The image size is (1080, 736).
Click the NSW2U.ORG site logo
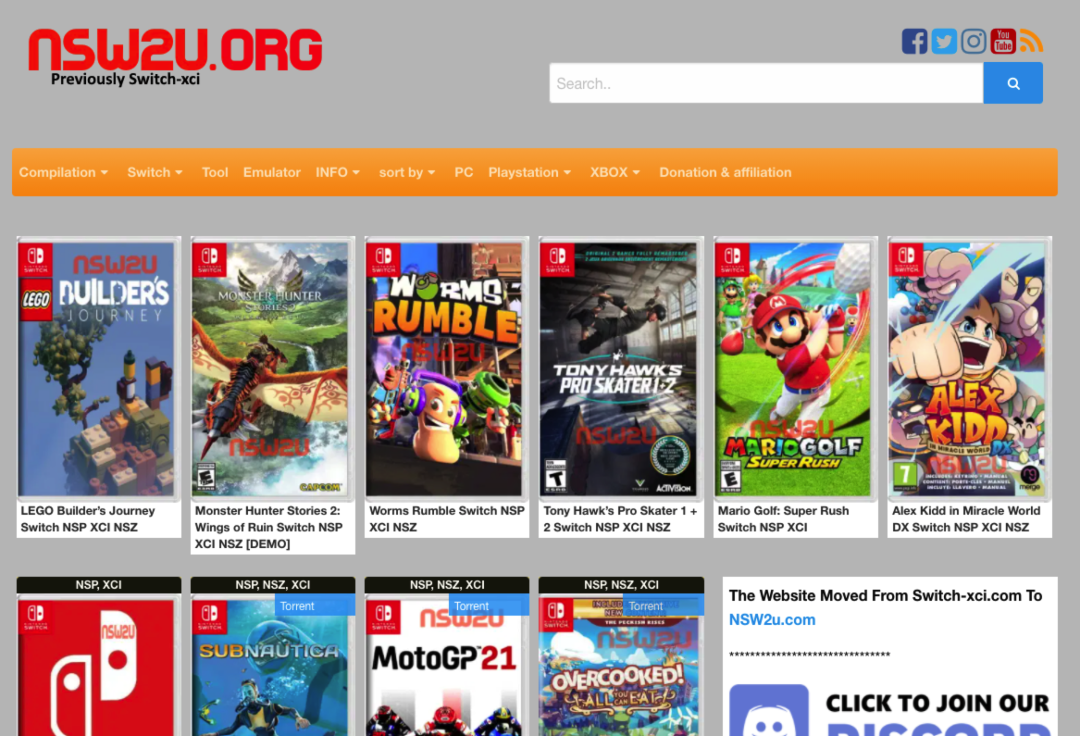point(175,57)
